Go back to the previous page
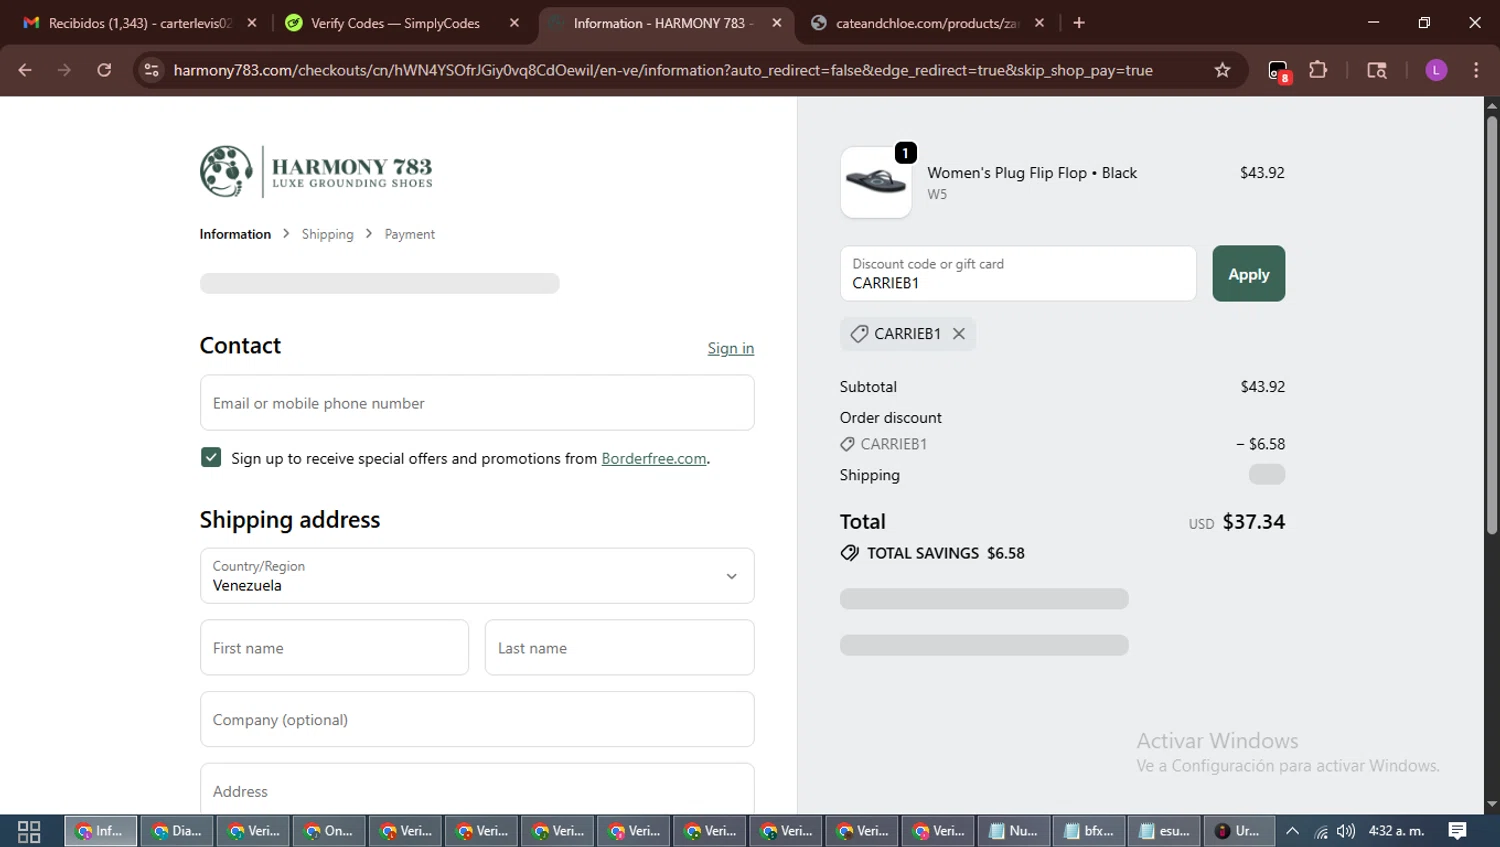 [x=25, y=70]
